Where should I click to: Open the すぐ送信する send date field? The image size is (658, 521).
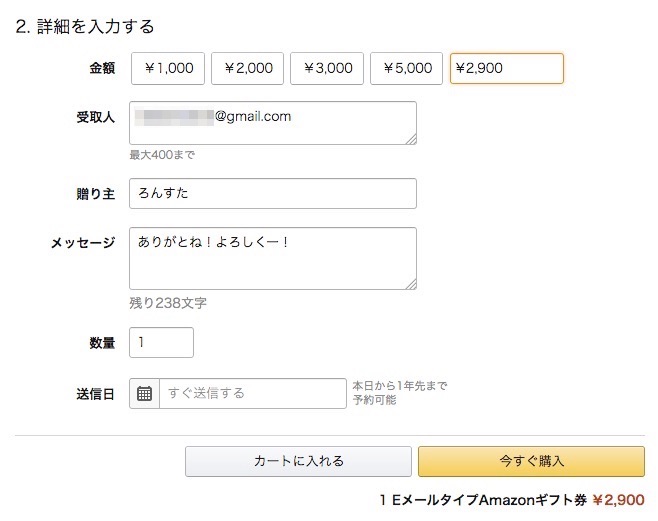click(252, 393)
